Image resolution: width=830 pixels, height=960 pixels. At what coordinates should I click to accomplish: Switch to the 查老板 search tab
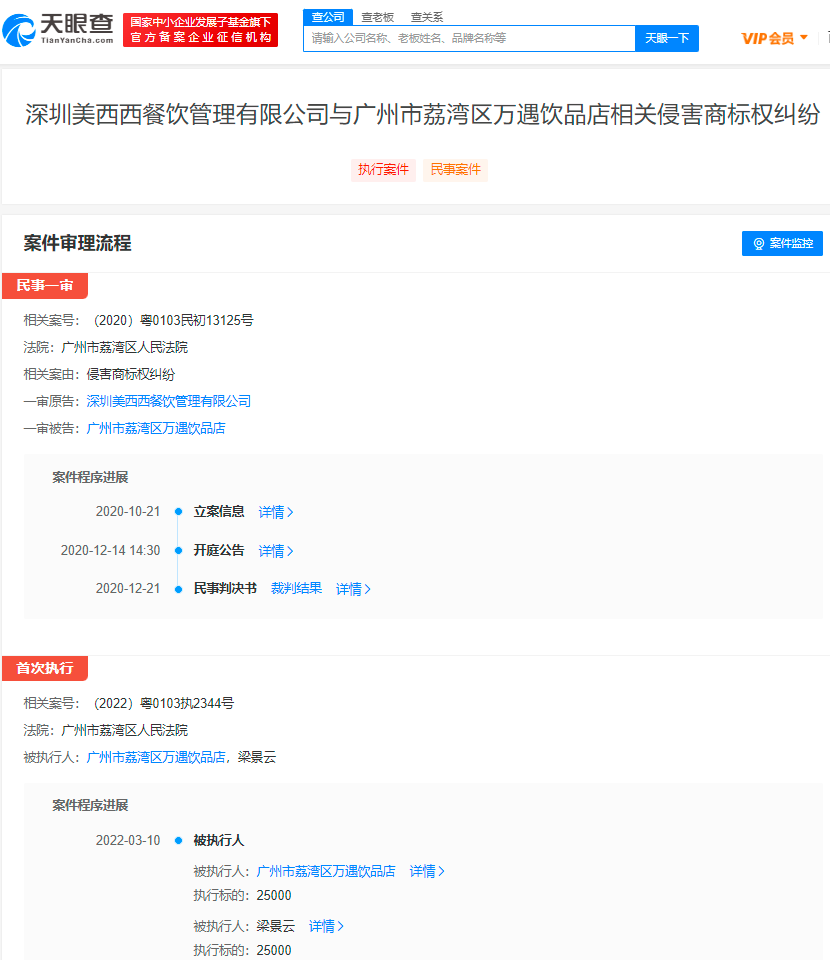378,17
